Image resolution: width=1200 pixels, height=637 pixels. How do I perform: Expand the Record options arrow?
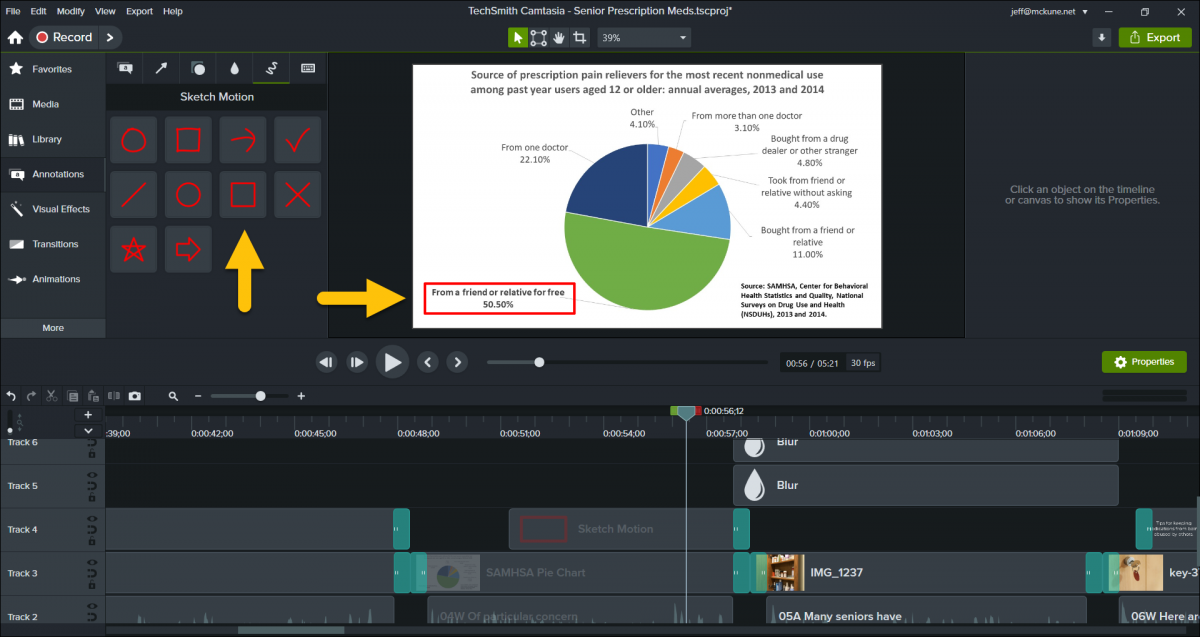coord(110,37)
